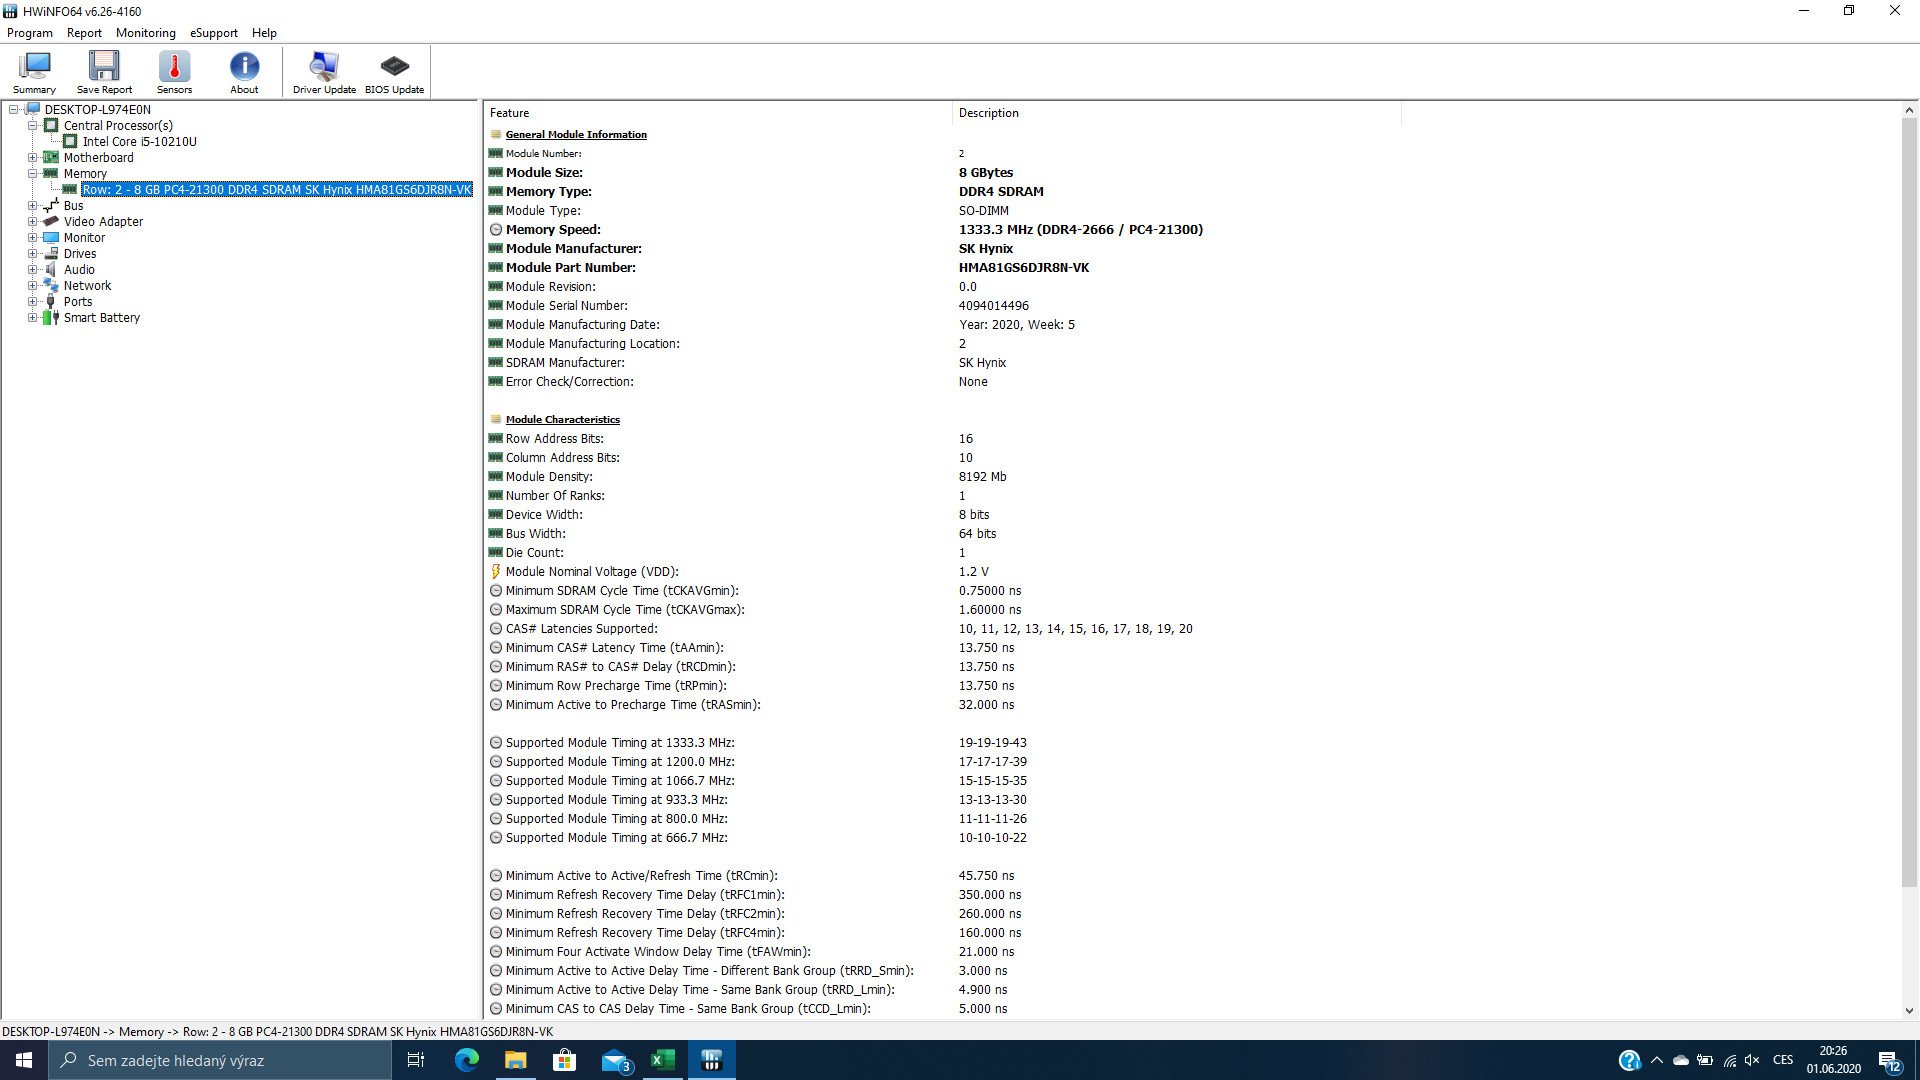This screenshot has height=1080, width=1920.
Task: Click the Save Report floppy icon
Action: (104, 72)
